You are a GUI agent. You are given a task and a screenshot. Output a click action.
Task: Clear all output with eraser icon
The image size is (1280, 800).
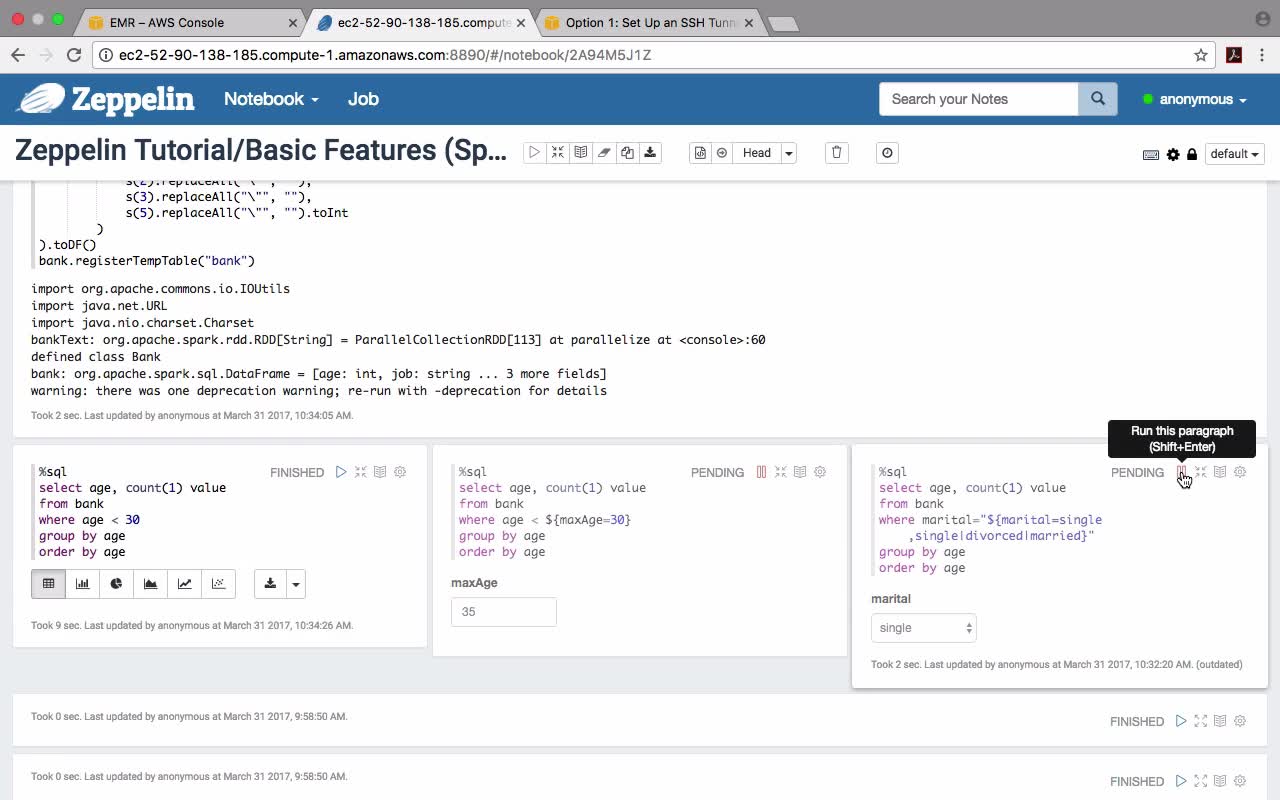tap(604, 153)
